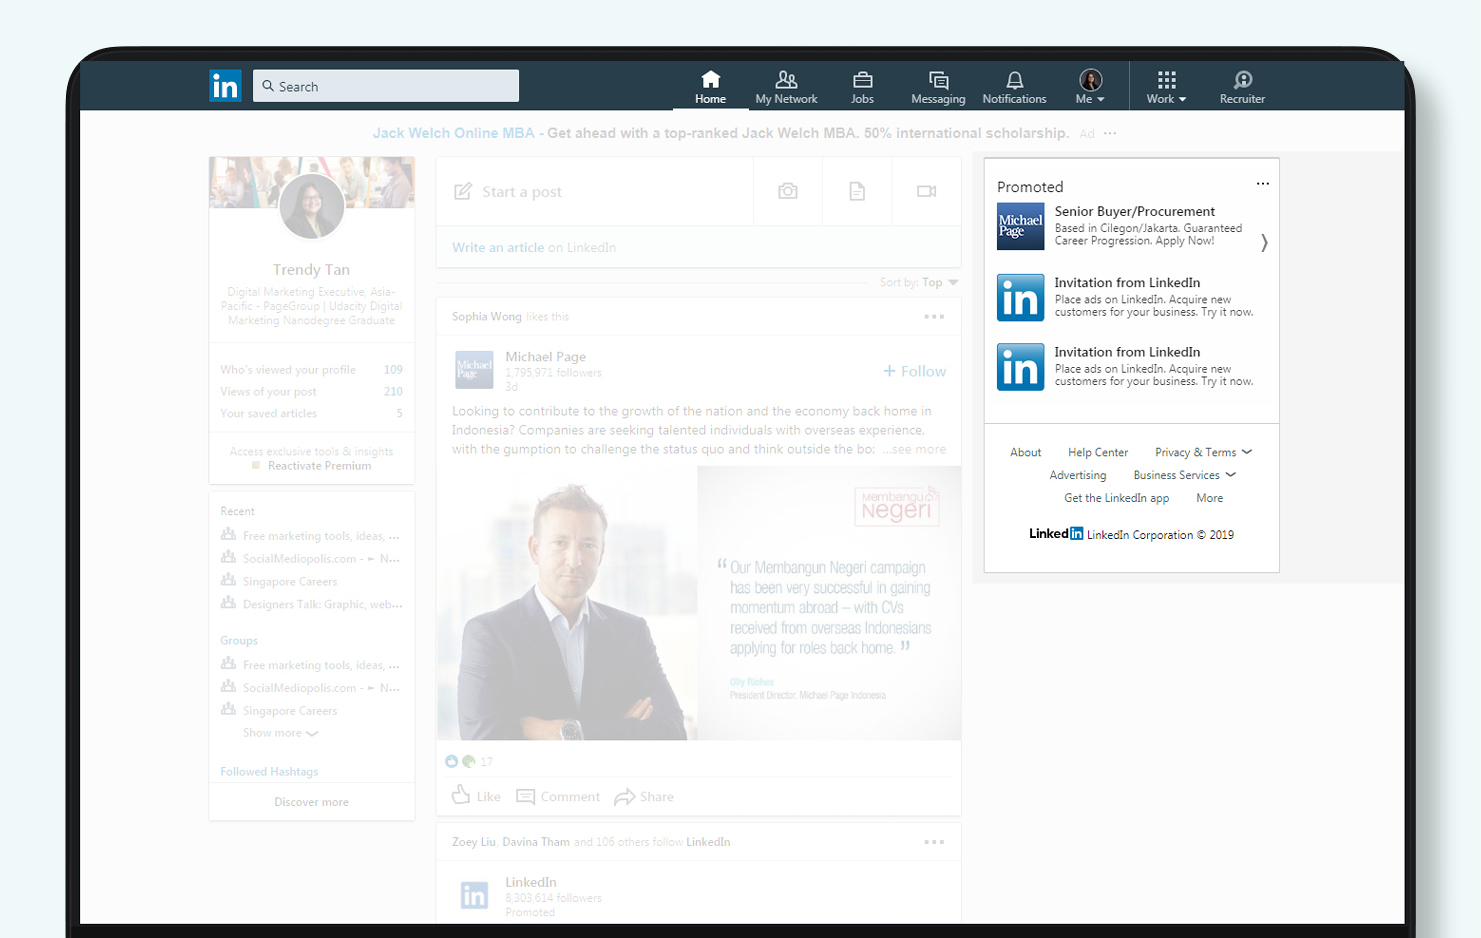The image size is (1481, 938).
Task: Click Reactivate Premium link
Action: pyautogui.click(x=319, y=466)
